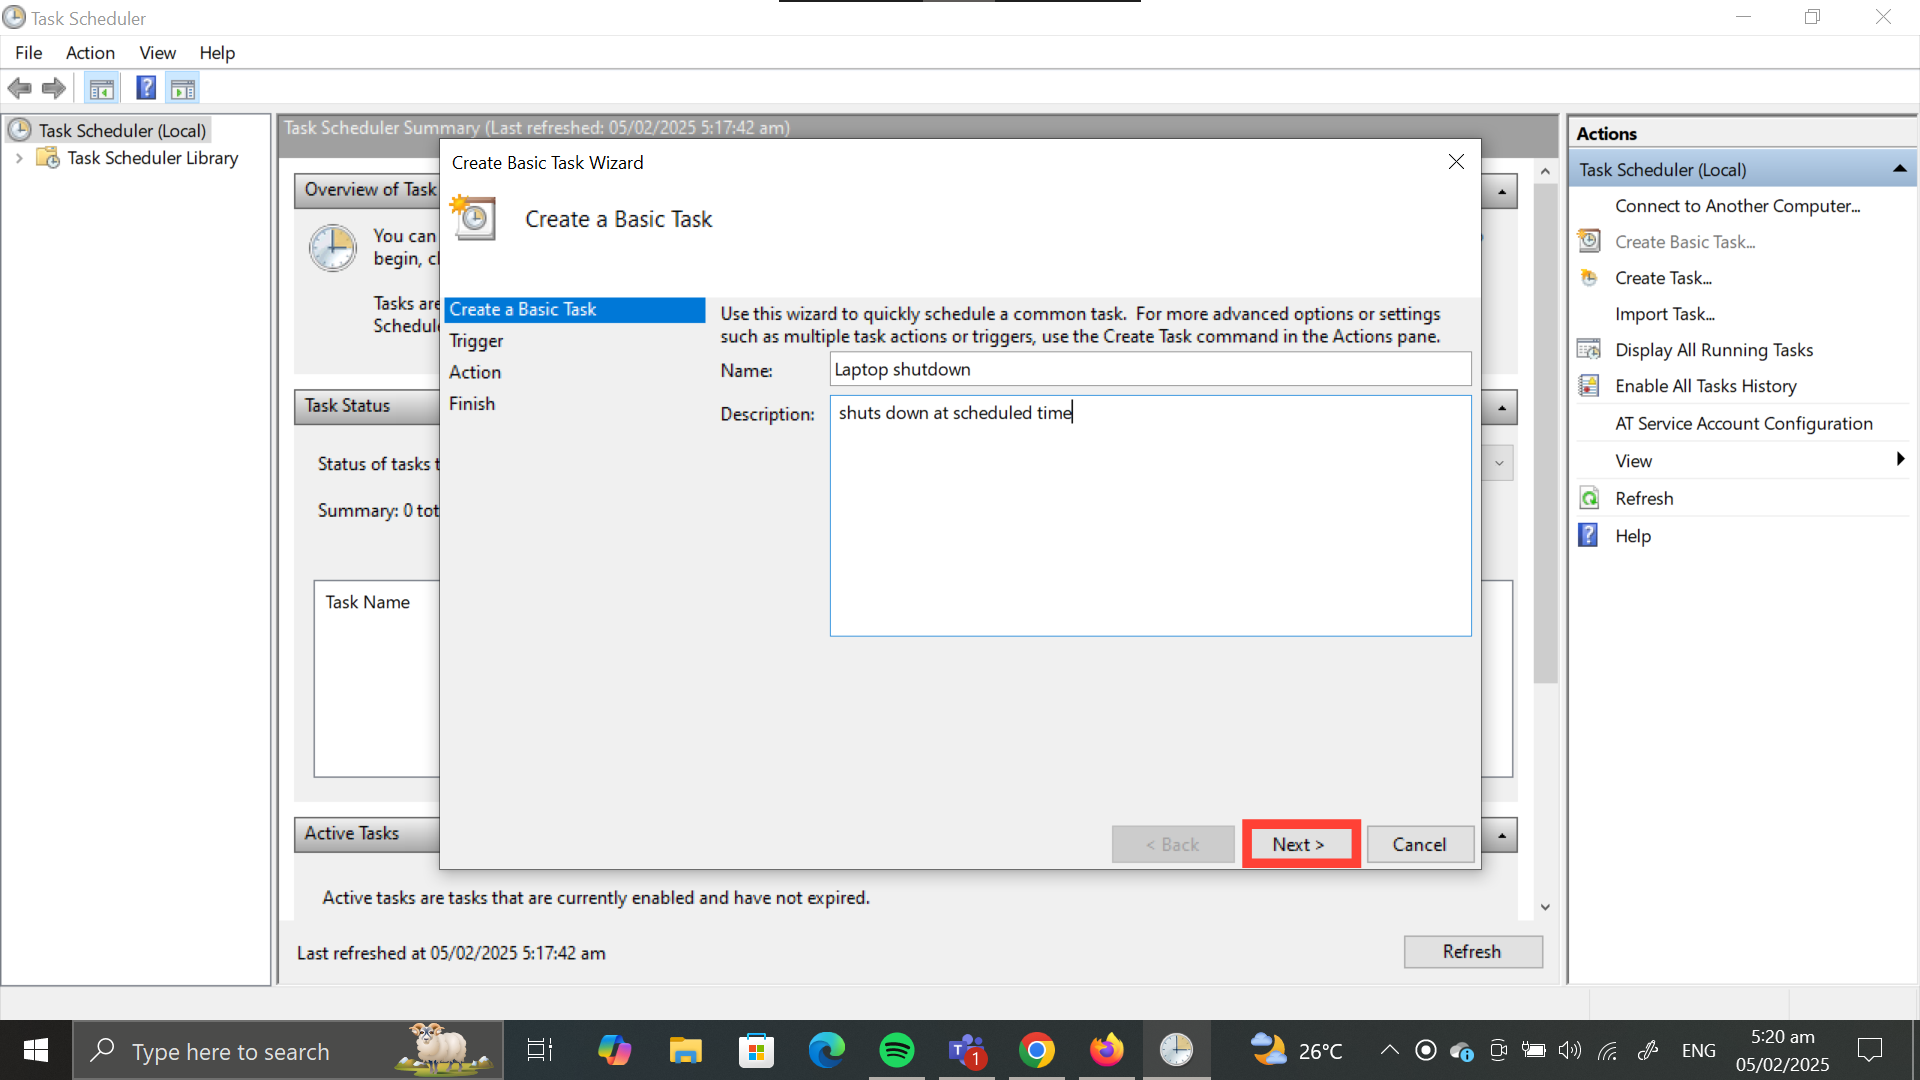Collapse the Task Status section
This screenshot has width=1920, height=1080.
[x=1501, y=407]
